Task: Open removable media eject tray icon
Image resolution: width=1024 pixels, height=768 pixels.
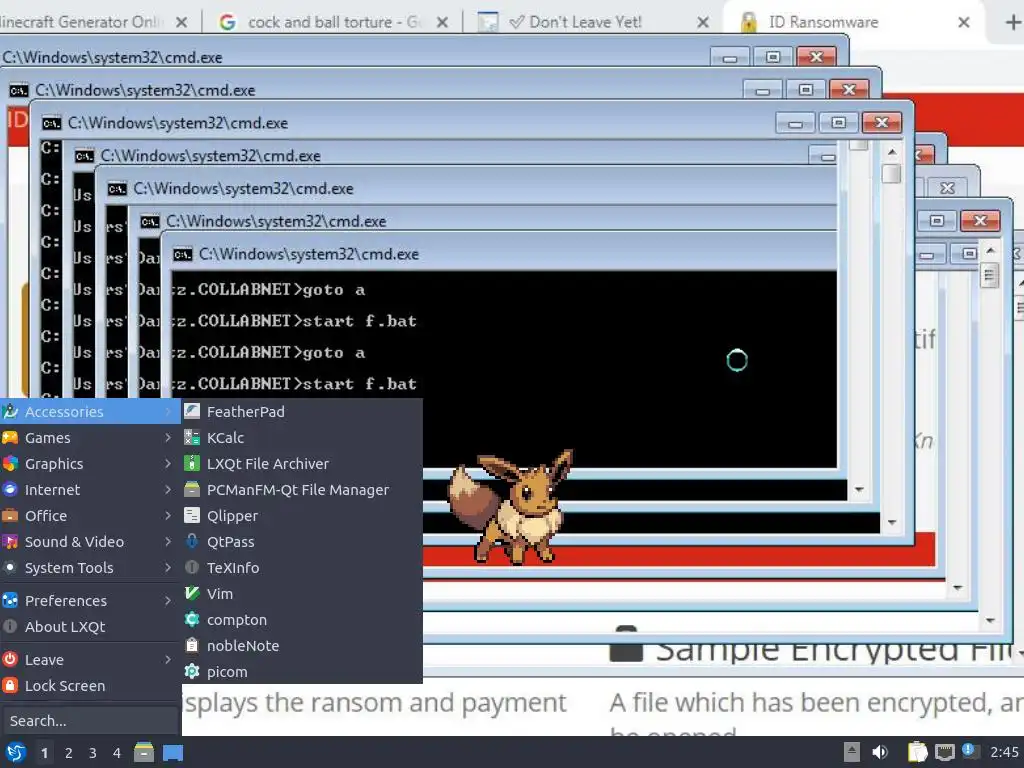Action: tap(852, 752)
